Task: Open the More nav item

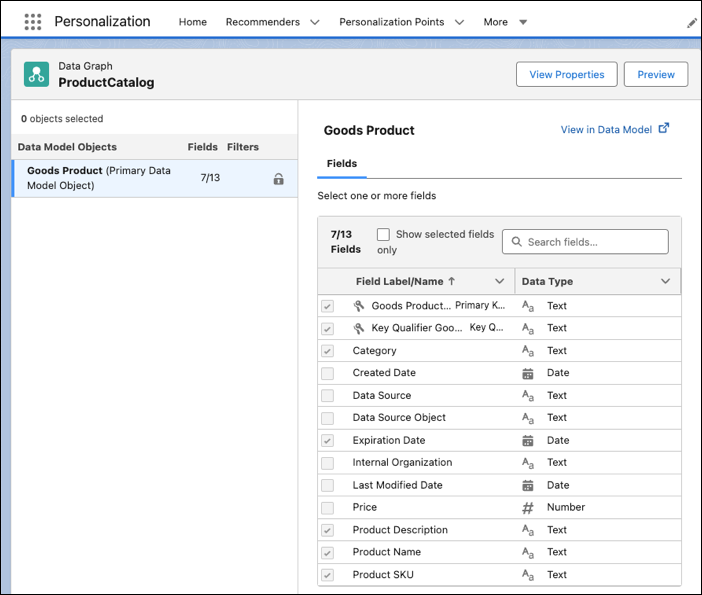Action: pos(495,22)
